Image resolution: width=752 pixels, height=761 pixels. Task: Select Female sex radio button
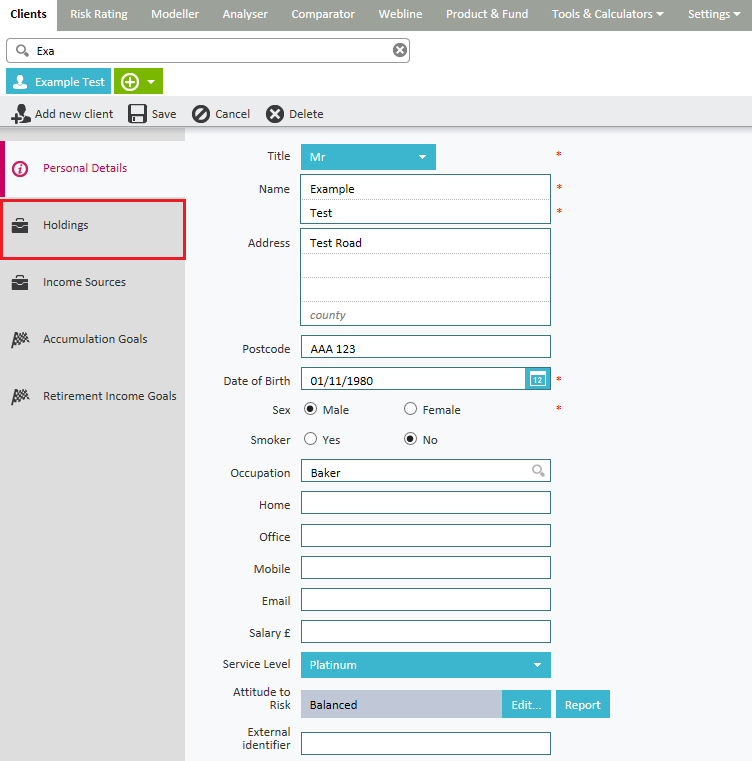[x=410, y=409]
